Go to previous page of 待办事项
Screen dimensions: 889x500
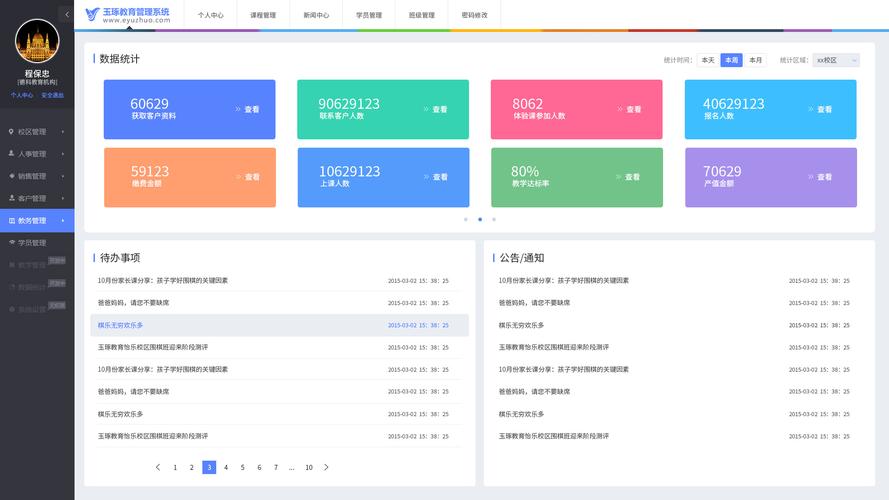(x=158, y=467)
